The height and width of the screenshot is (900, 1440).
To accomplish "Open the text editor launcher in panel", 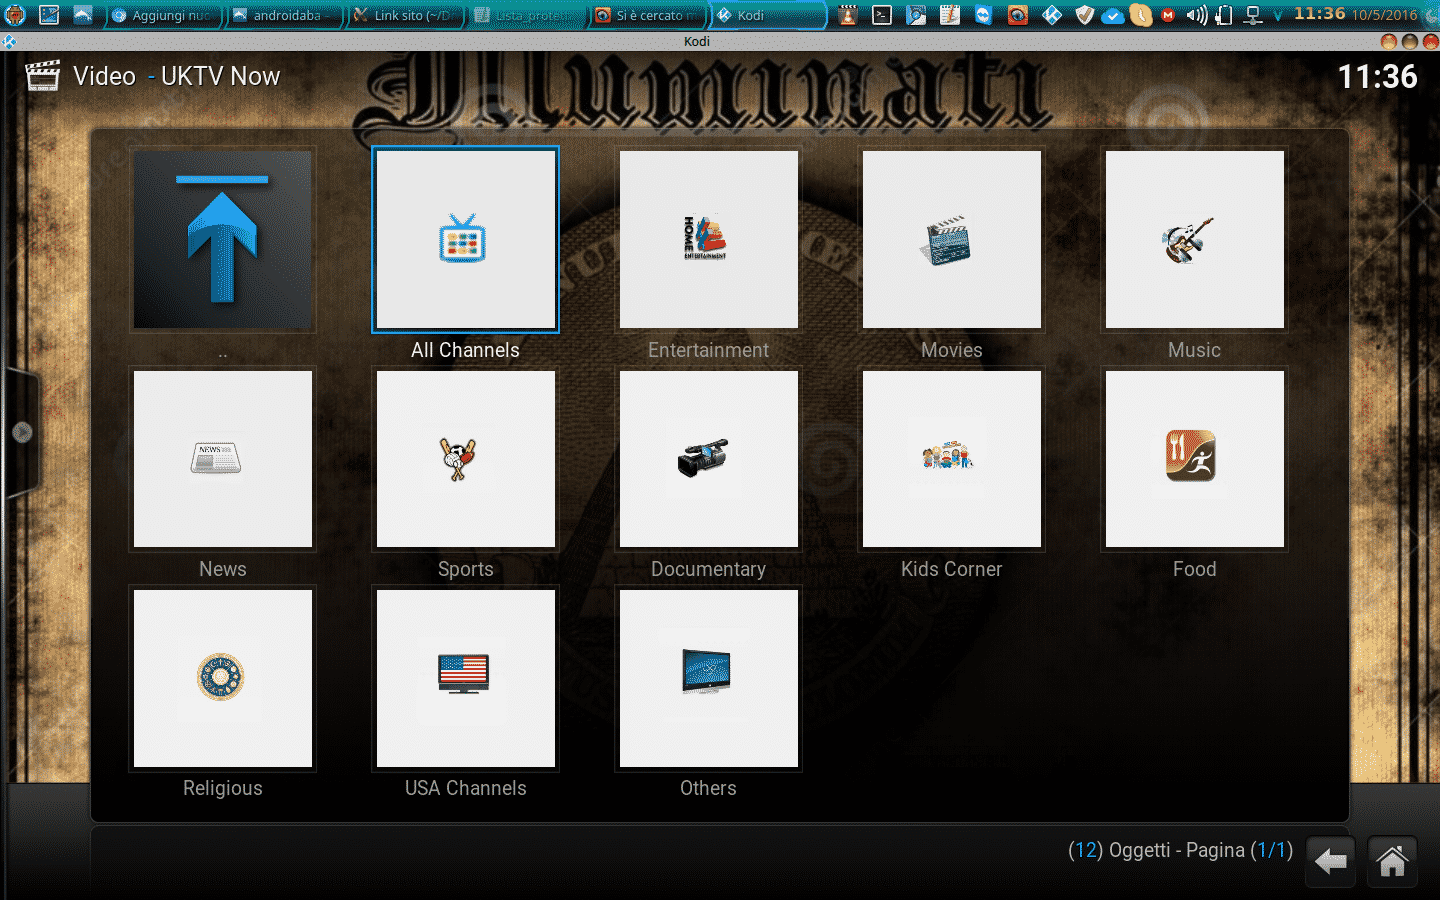I will click(x=950, y=15).
